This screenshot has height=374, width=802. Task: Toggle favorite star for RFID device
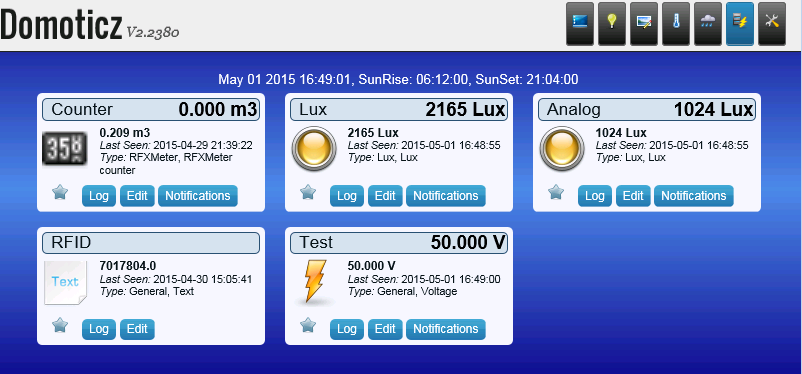[60, 325]
